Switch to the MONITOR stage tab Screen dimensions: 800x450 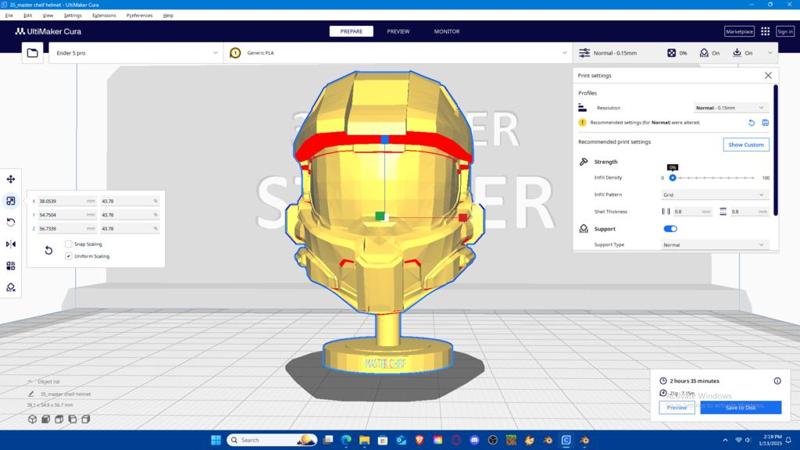tap(446, 31)
